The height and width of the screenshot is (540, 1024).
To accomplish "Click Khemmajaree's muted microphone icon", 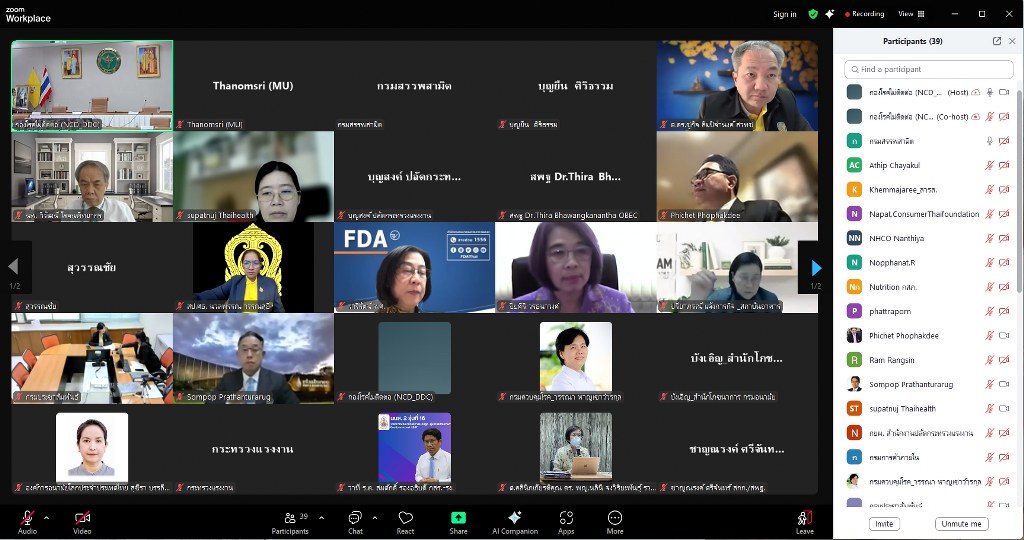I will click(990, 190).
